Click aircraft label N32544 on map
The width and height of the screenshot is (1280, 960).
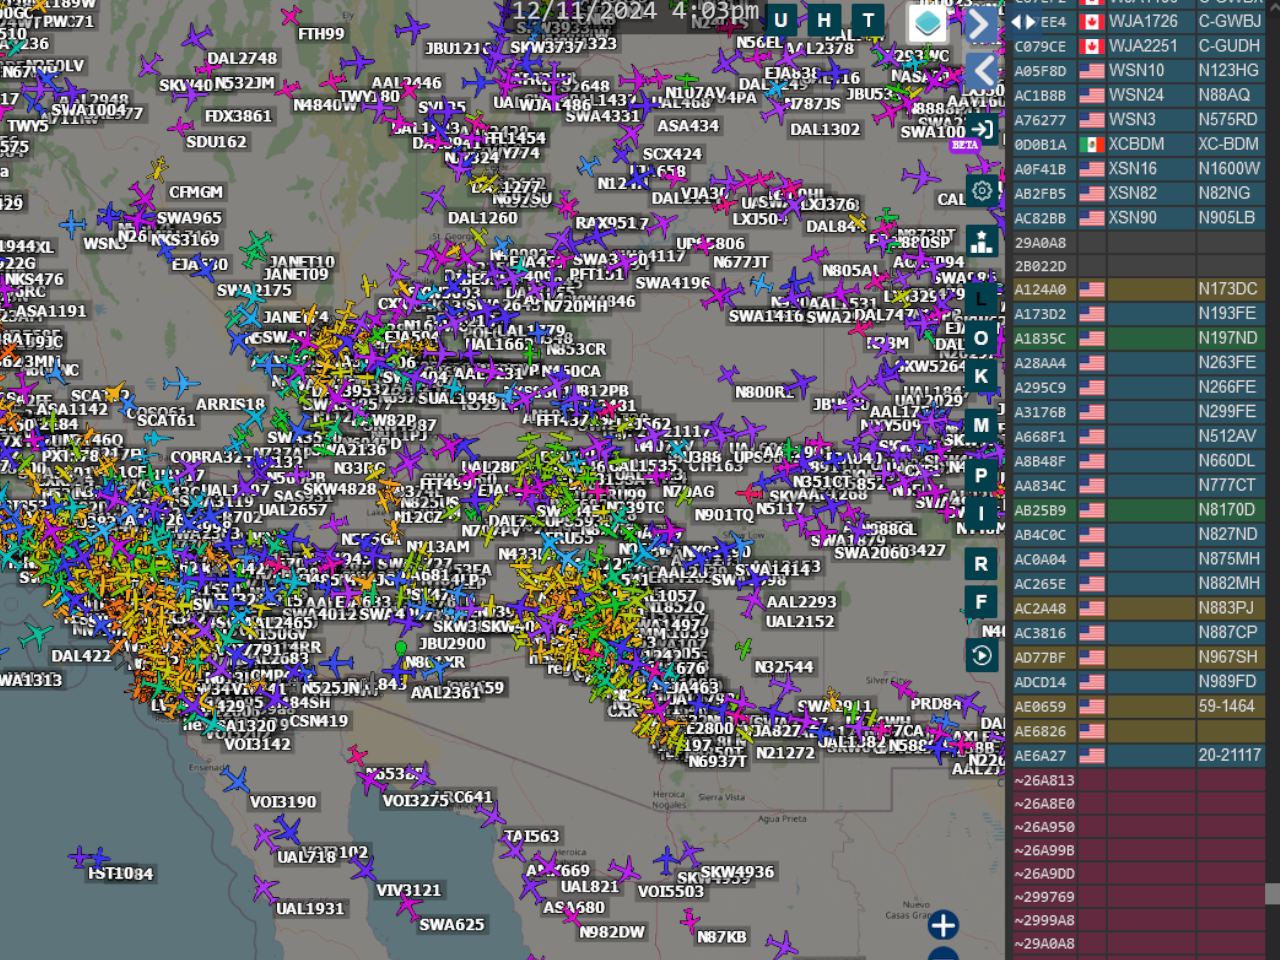784,667
